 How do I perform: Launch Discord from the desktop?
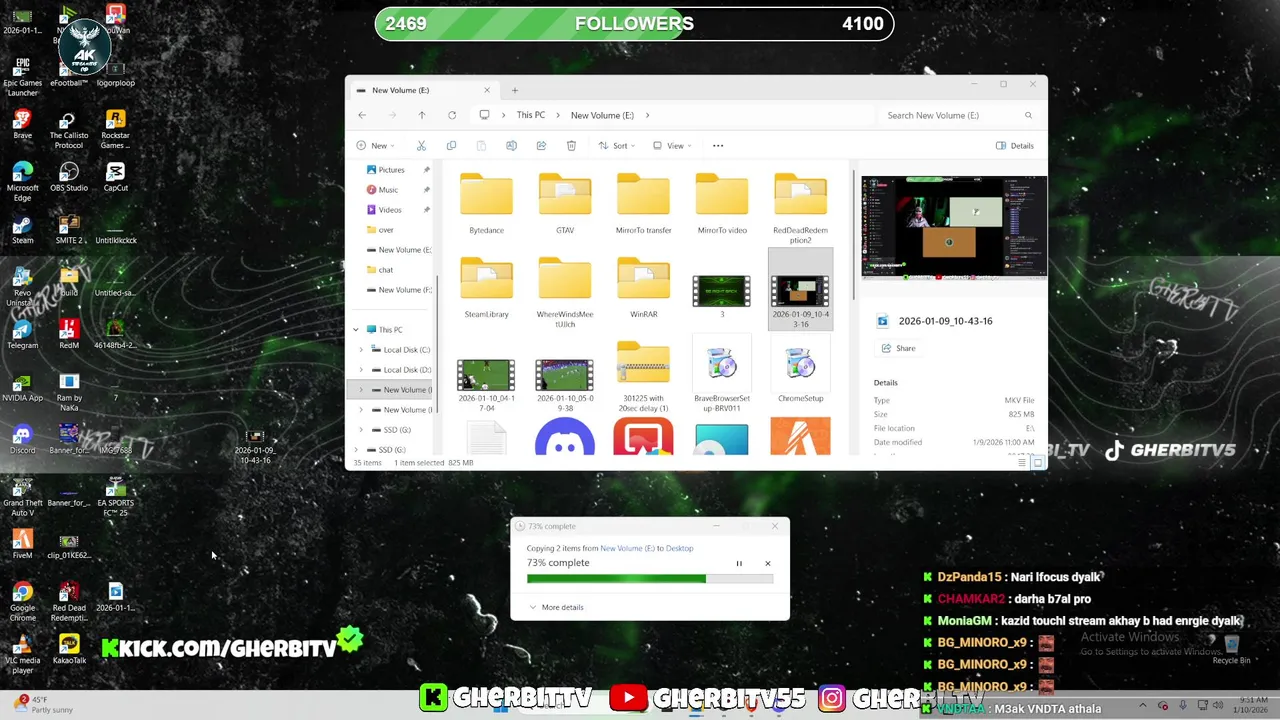(22, 441)
